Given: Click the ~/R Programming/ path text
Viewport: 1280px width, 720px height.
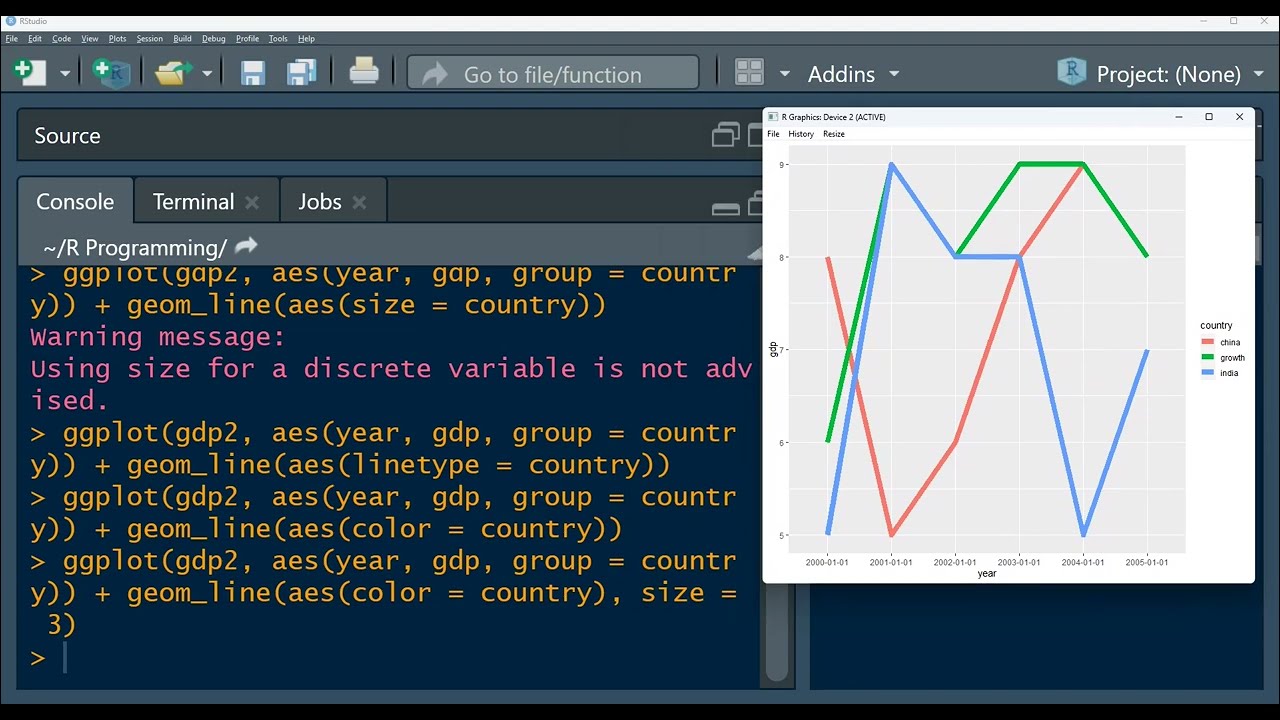Looking at the screenshot, I should point(135,247).
